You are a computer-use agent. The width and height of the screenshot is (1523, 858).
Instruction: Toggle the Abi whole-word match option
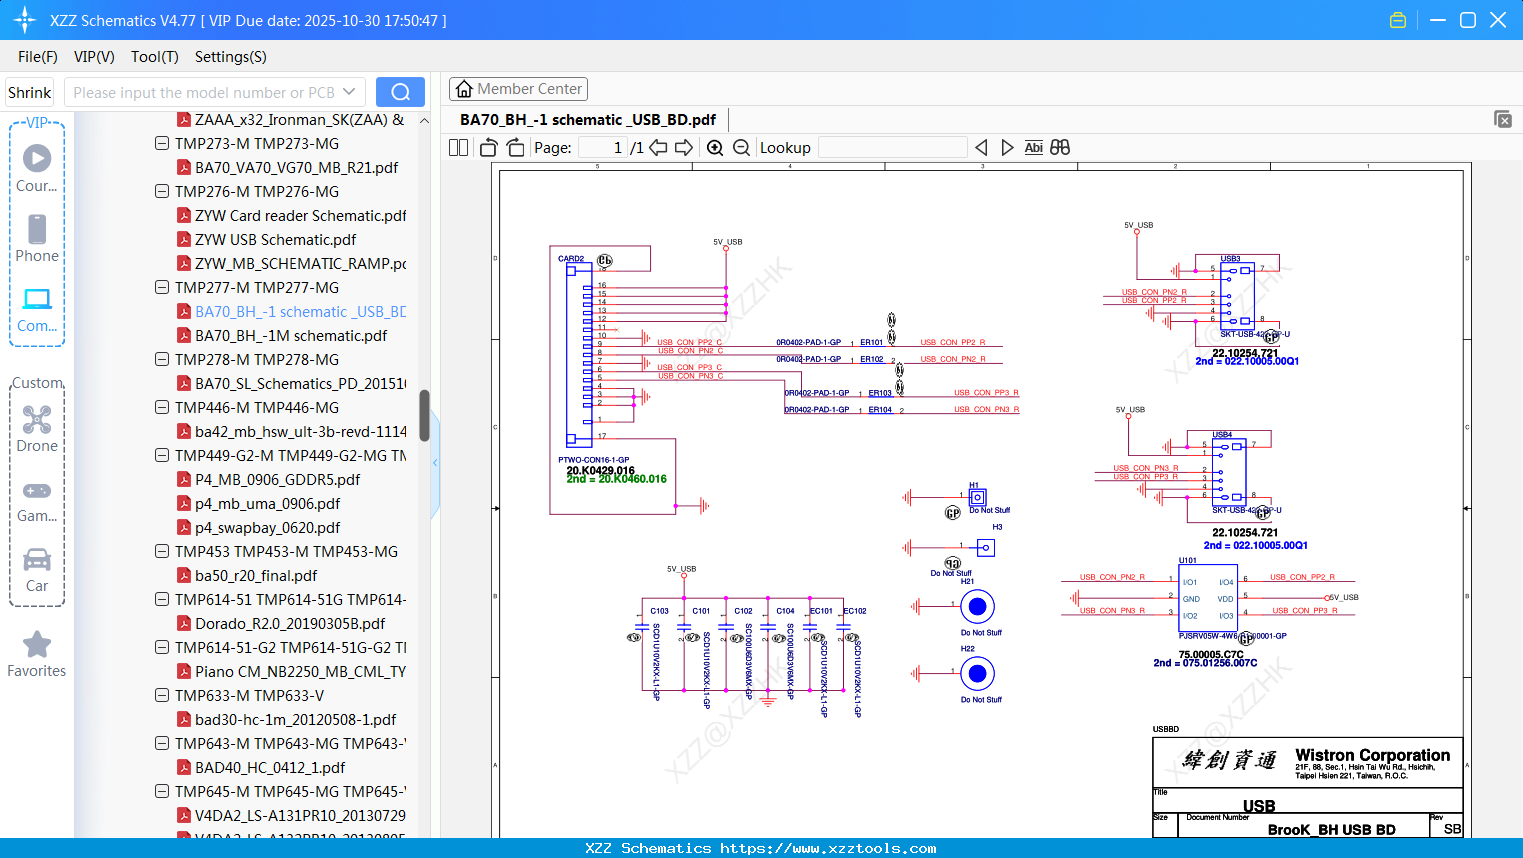[1033, 148]
